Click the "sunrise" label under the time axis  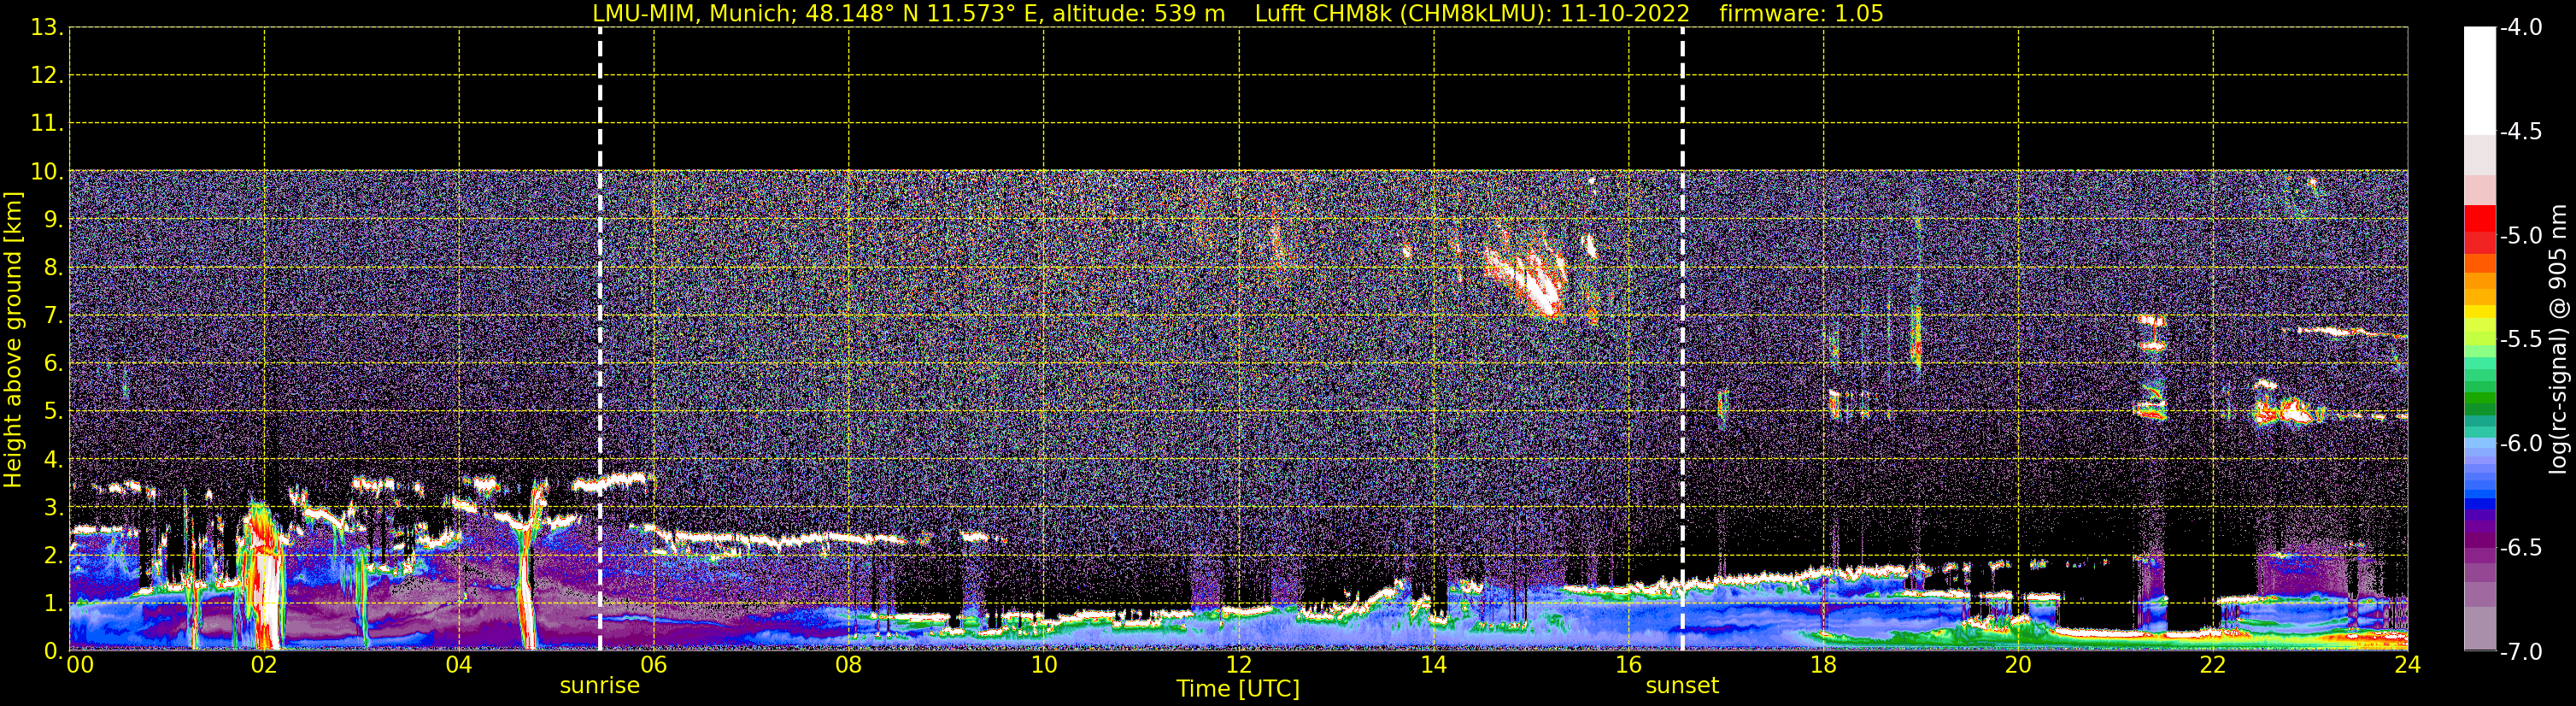tap(599, 686)
